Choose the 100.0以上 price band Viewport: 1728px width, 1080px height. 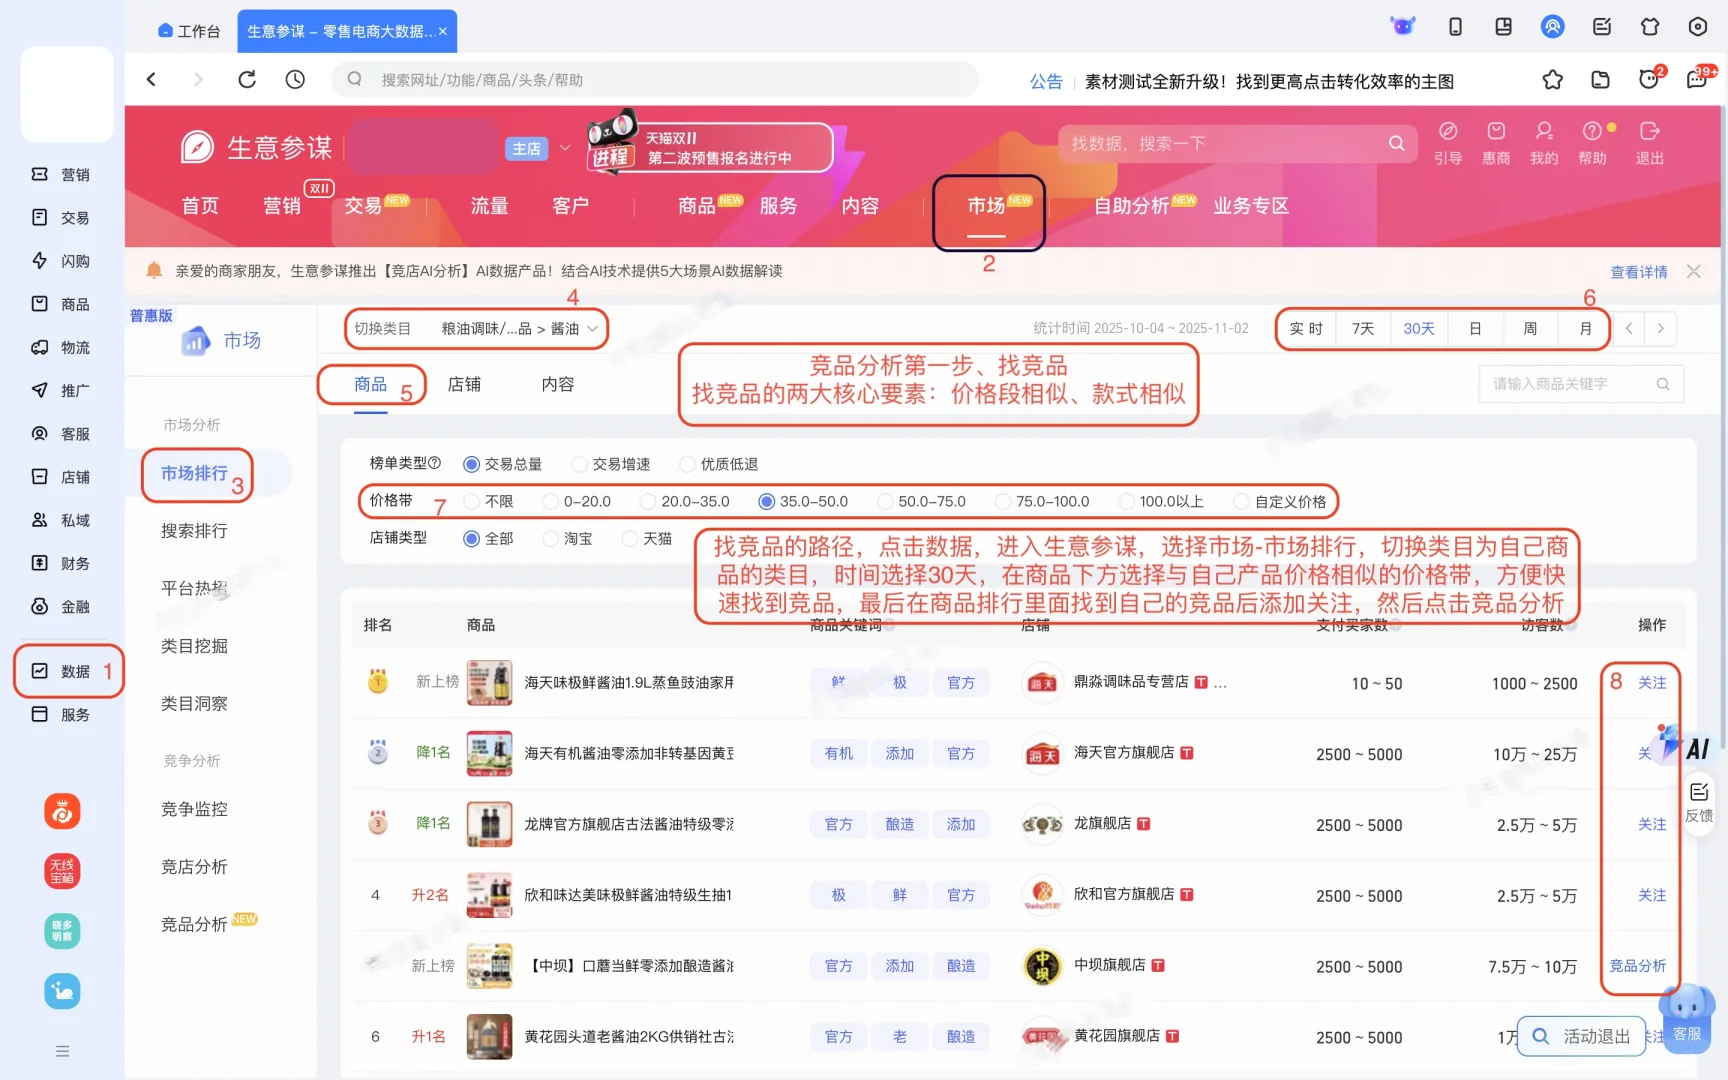coord(1162,501)
